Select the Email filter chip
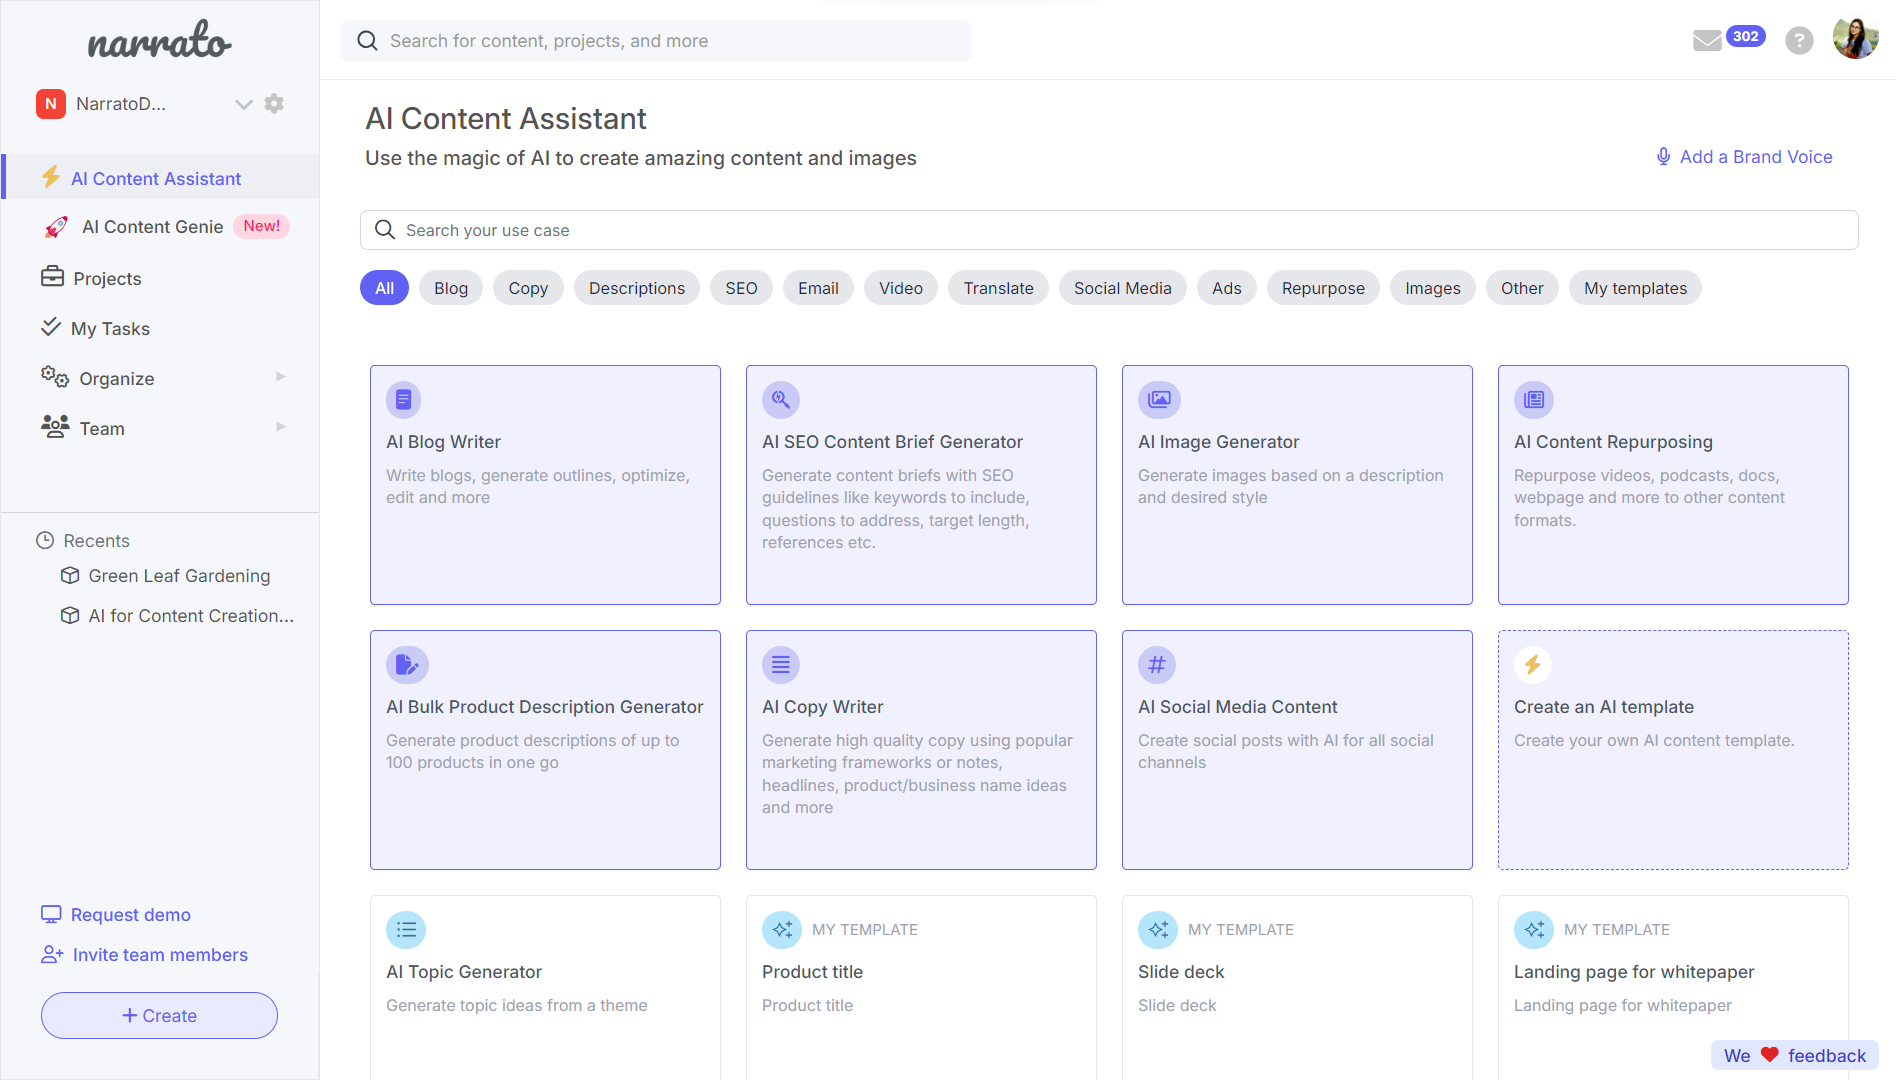The image size is (1896, 1080). [818, 288]
